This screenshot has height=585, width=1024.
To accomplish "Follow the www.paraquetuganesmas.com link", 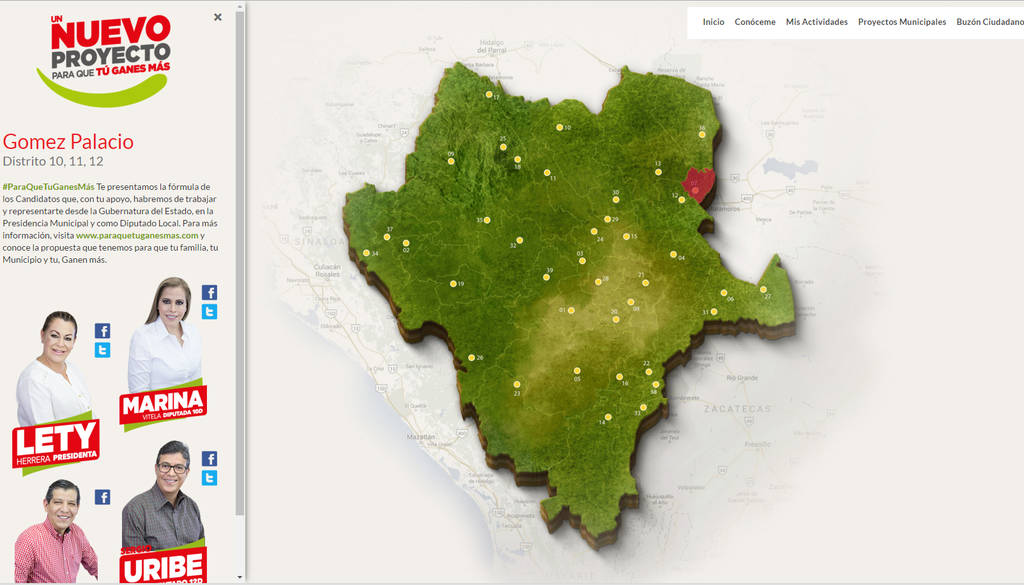I will [x=137, y=236].
